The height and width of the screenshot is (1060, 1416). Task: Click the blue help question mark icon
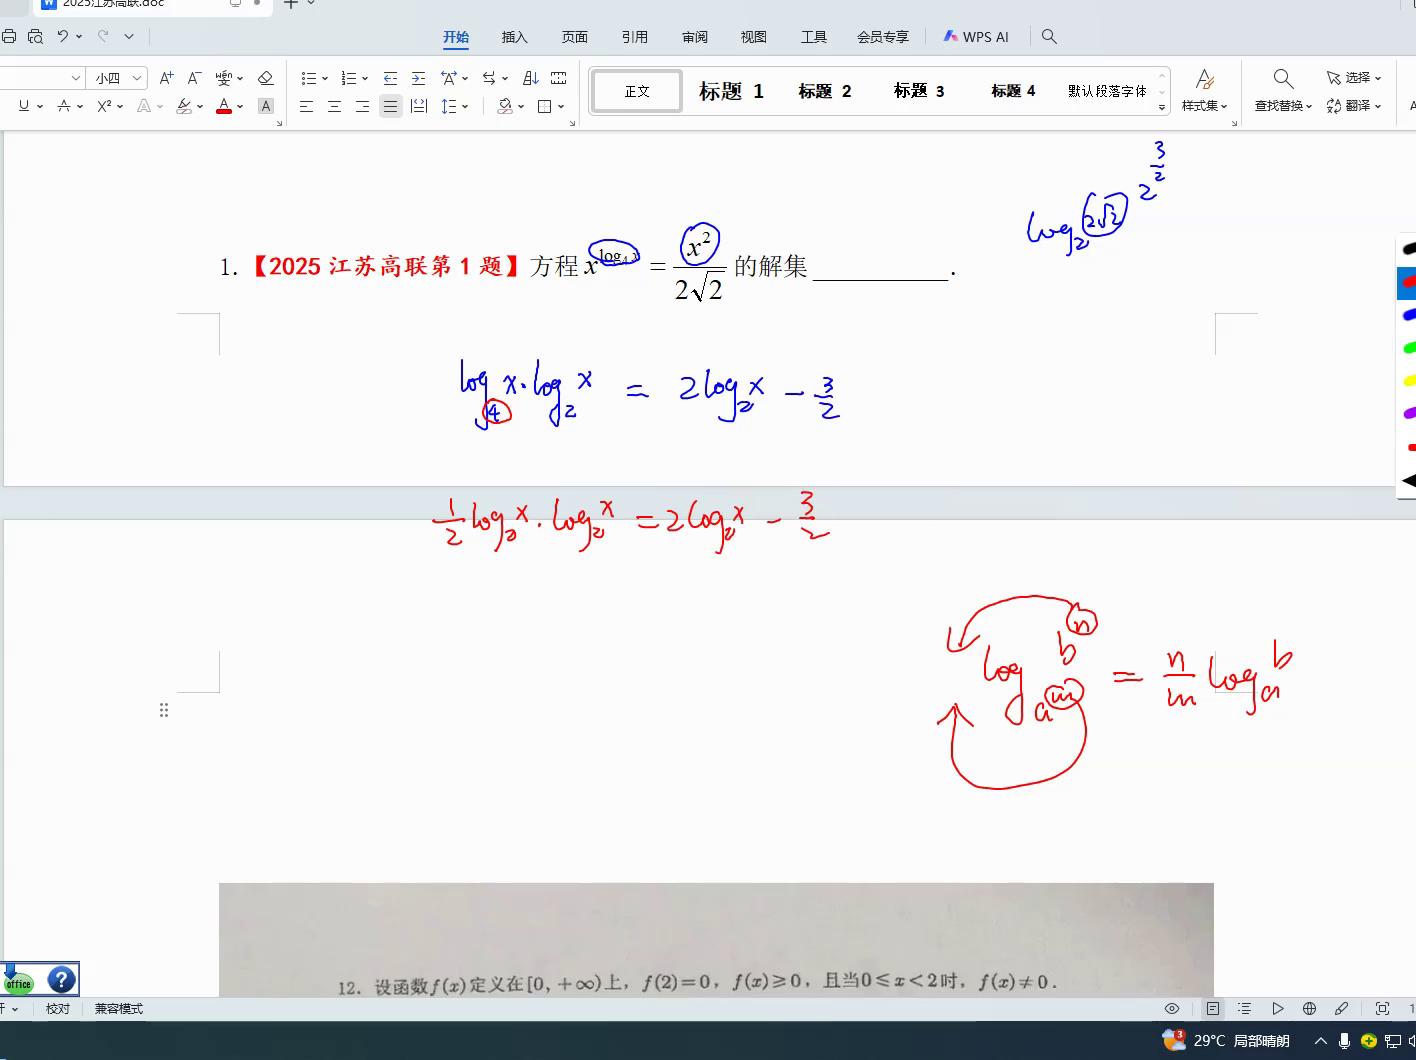[x=61, y=980]
